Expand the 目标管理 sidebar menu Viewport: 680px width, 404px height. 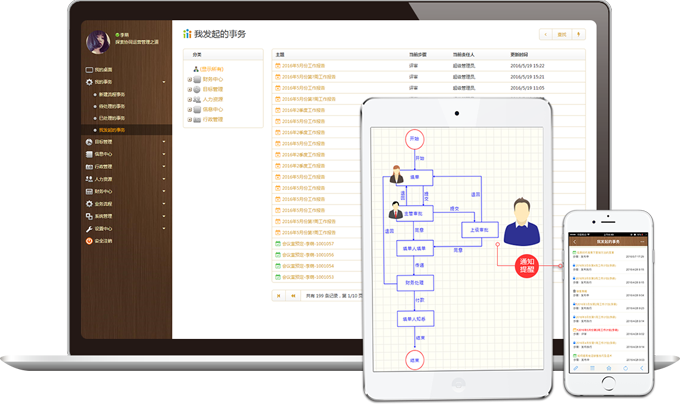tap(163, 142)
